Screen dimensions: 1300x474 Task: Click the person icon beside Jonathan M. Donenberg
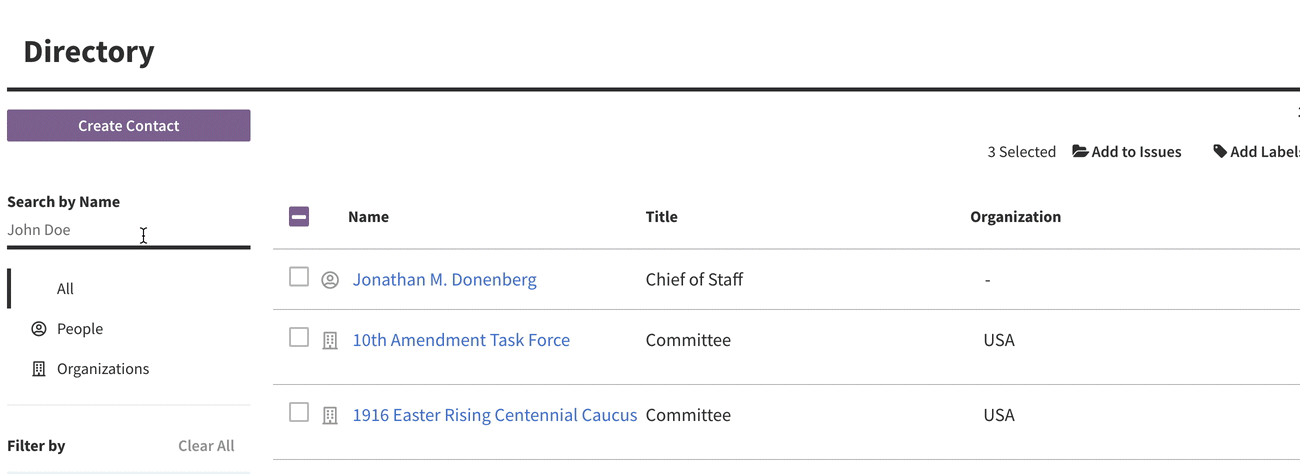(330, 280)
